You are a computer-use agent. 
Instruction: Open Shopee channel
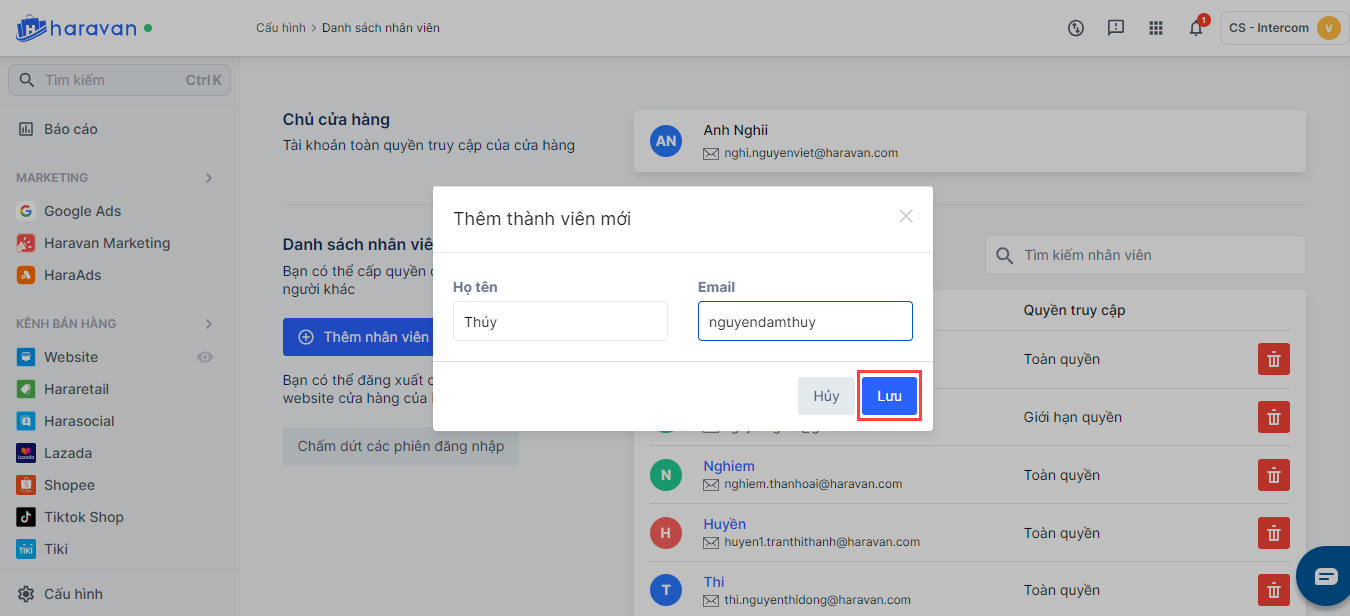click(69, 485)
